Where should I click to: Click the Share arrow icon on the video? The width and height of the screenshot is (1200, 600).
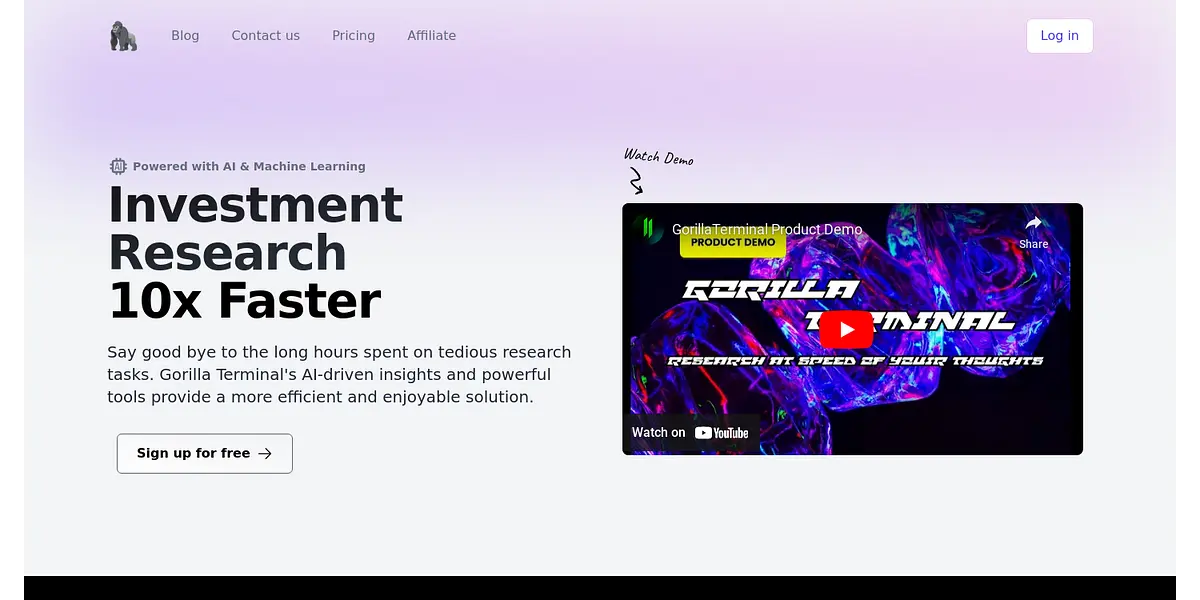click(1033, 224)
